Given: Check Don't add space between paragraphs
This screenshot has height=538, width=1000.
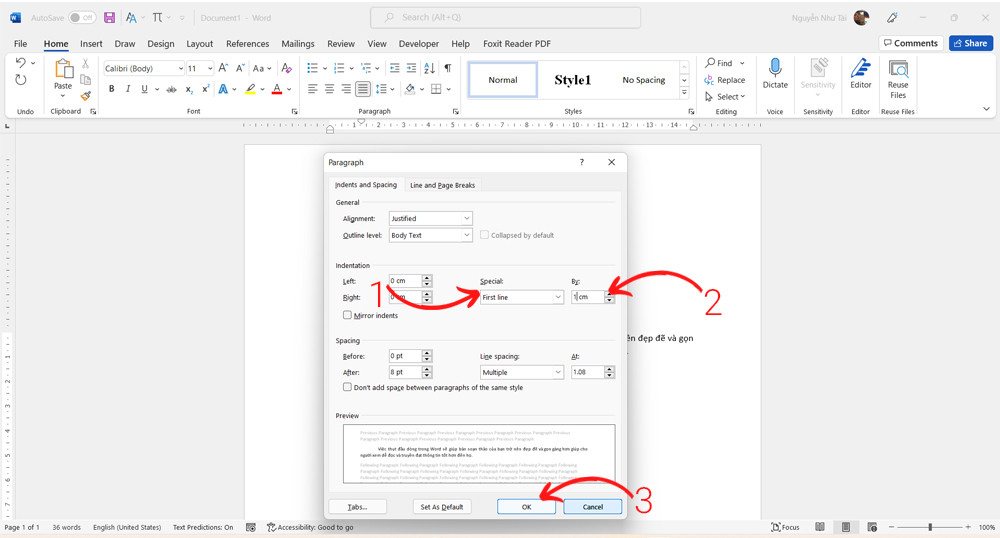Looking at the screenshot, I should pyautogui.click(x=347, y=387).
